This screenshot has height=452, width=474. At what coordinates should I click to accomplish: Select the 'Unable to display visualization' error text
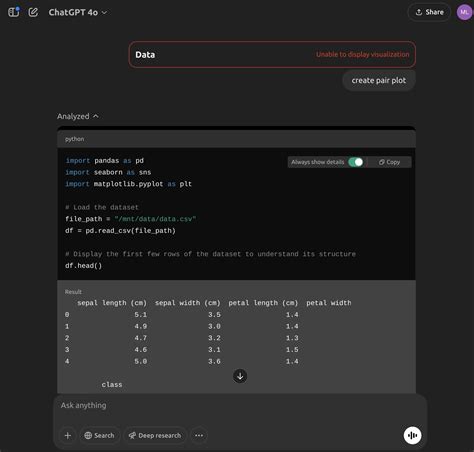point(362,54)
